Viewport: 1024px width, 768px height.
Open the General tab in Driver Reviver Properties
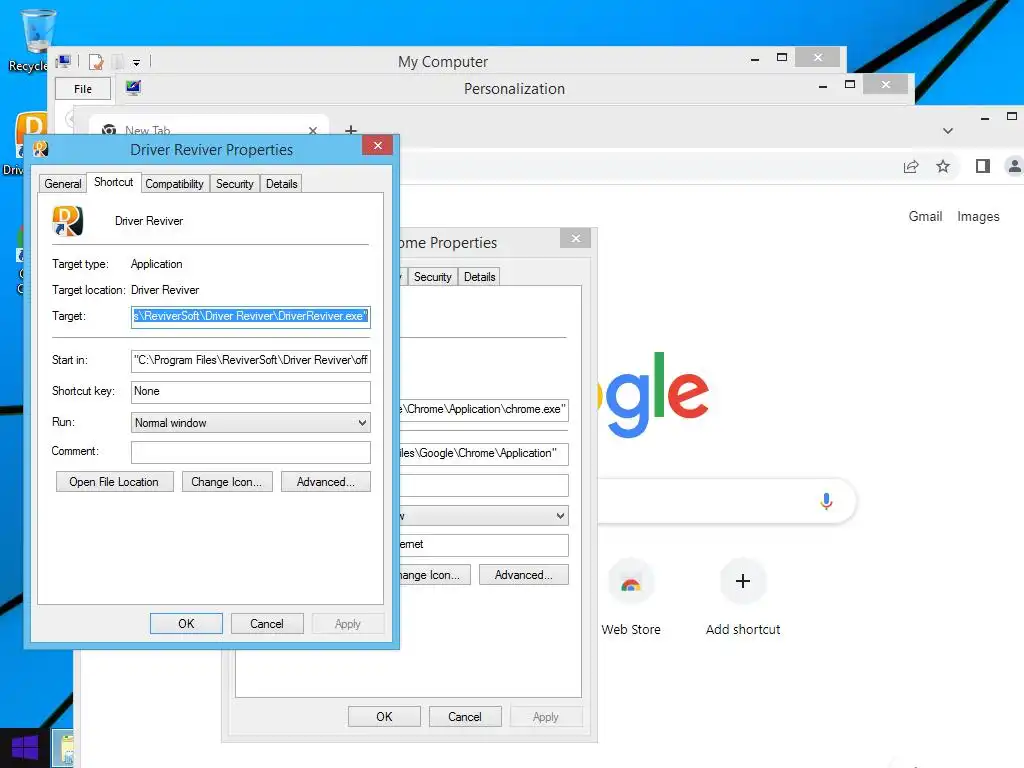(x=63, y=184)
